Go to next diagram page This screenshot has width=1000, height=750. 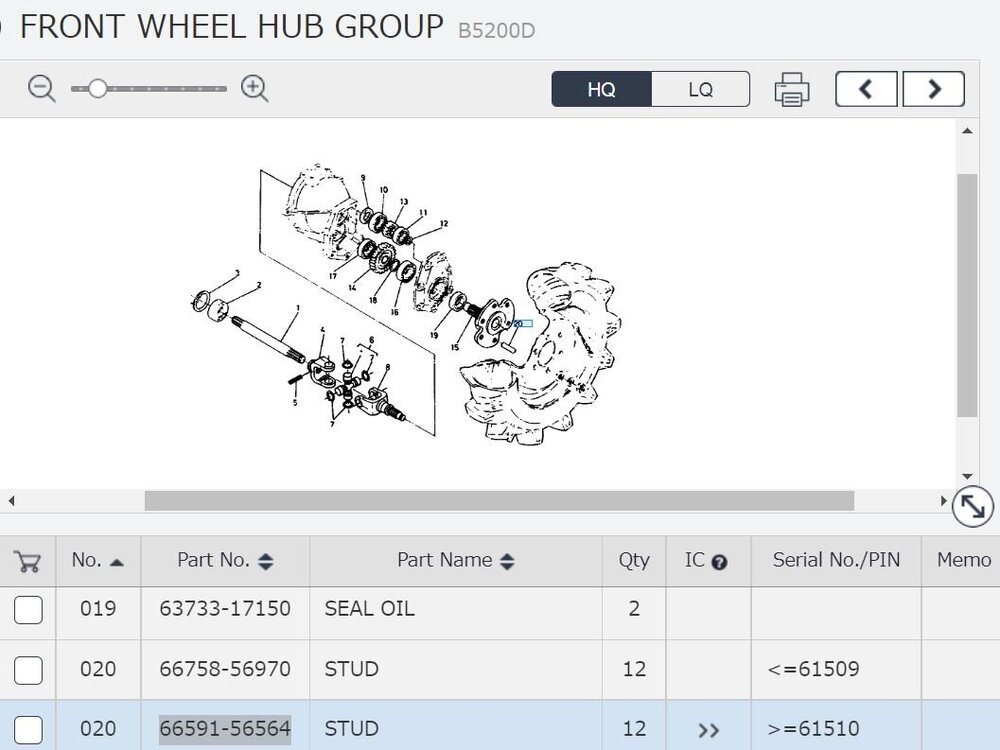point(933,88)
